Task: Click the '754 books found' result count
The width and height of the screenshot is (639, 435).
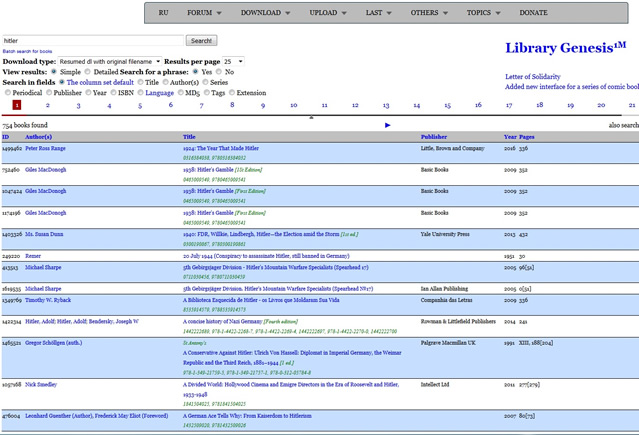Action: point(25,125)
